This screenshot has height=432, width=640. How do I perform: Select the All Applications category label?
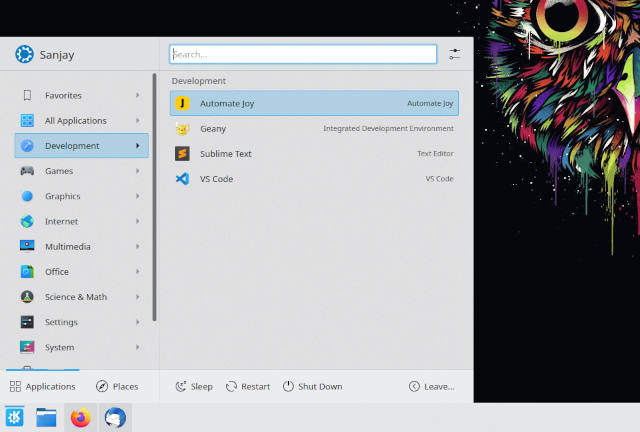point(76,121)
